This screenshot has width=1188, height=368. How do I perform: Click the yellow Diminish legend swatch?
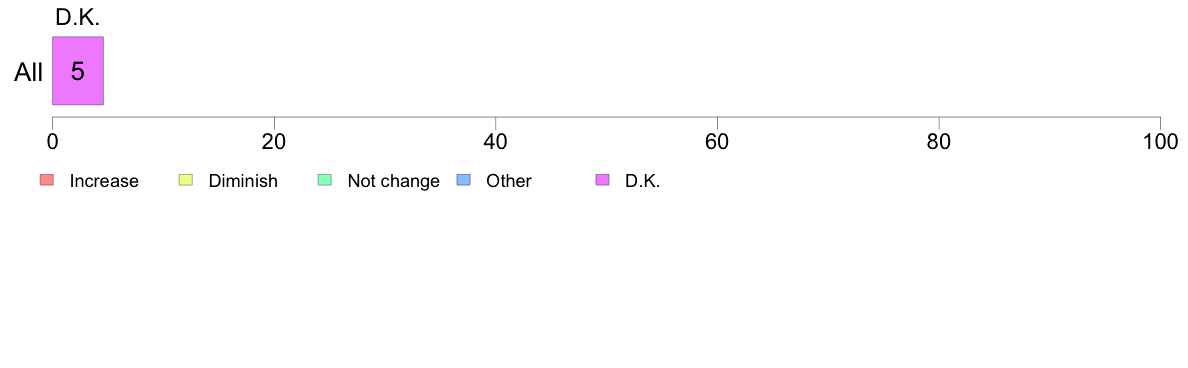[x=186, y=180]
